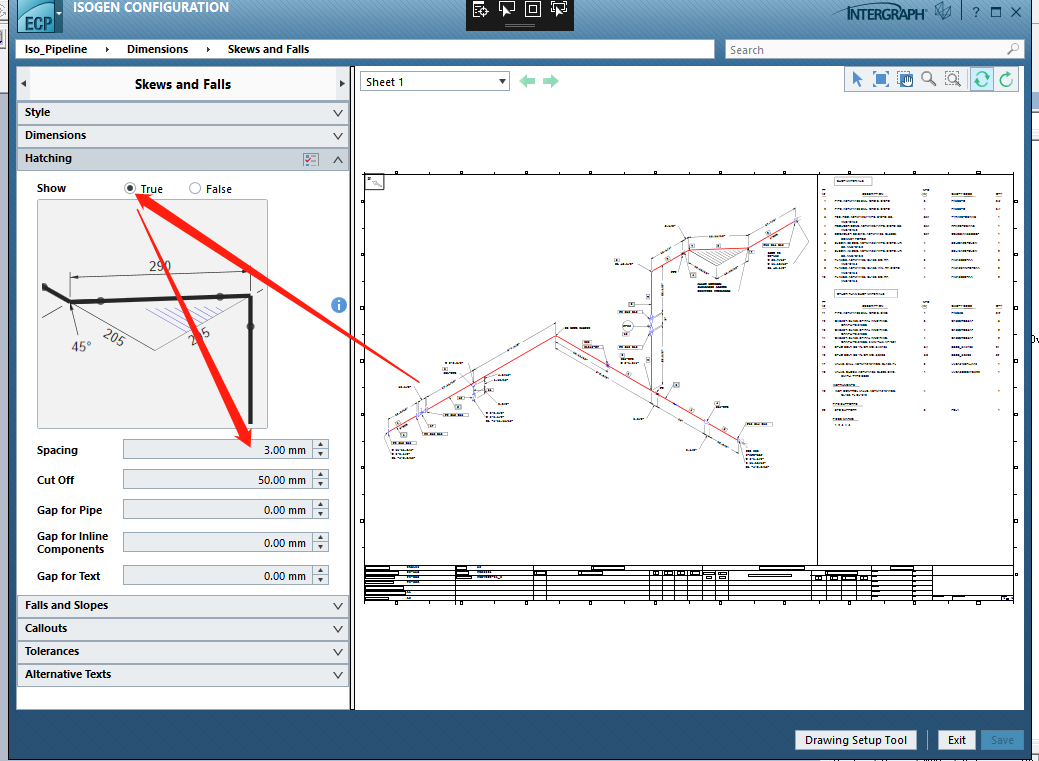The image size is (1039, 761).
Task: Click the snipping bar window capture icon
Action: tap(559, 9)
